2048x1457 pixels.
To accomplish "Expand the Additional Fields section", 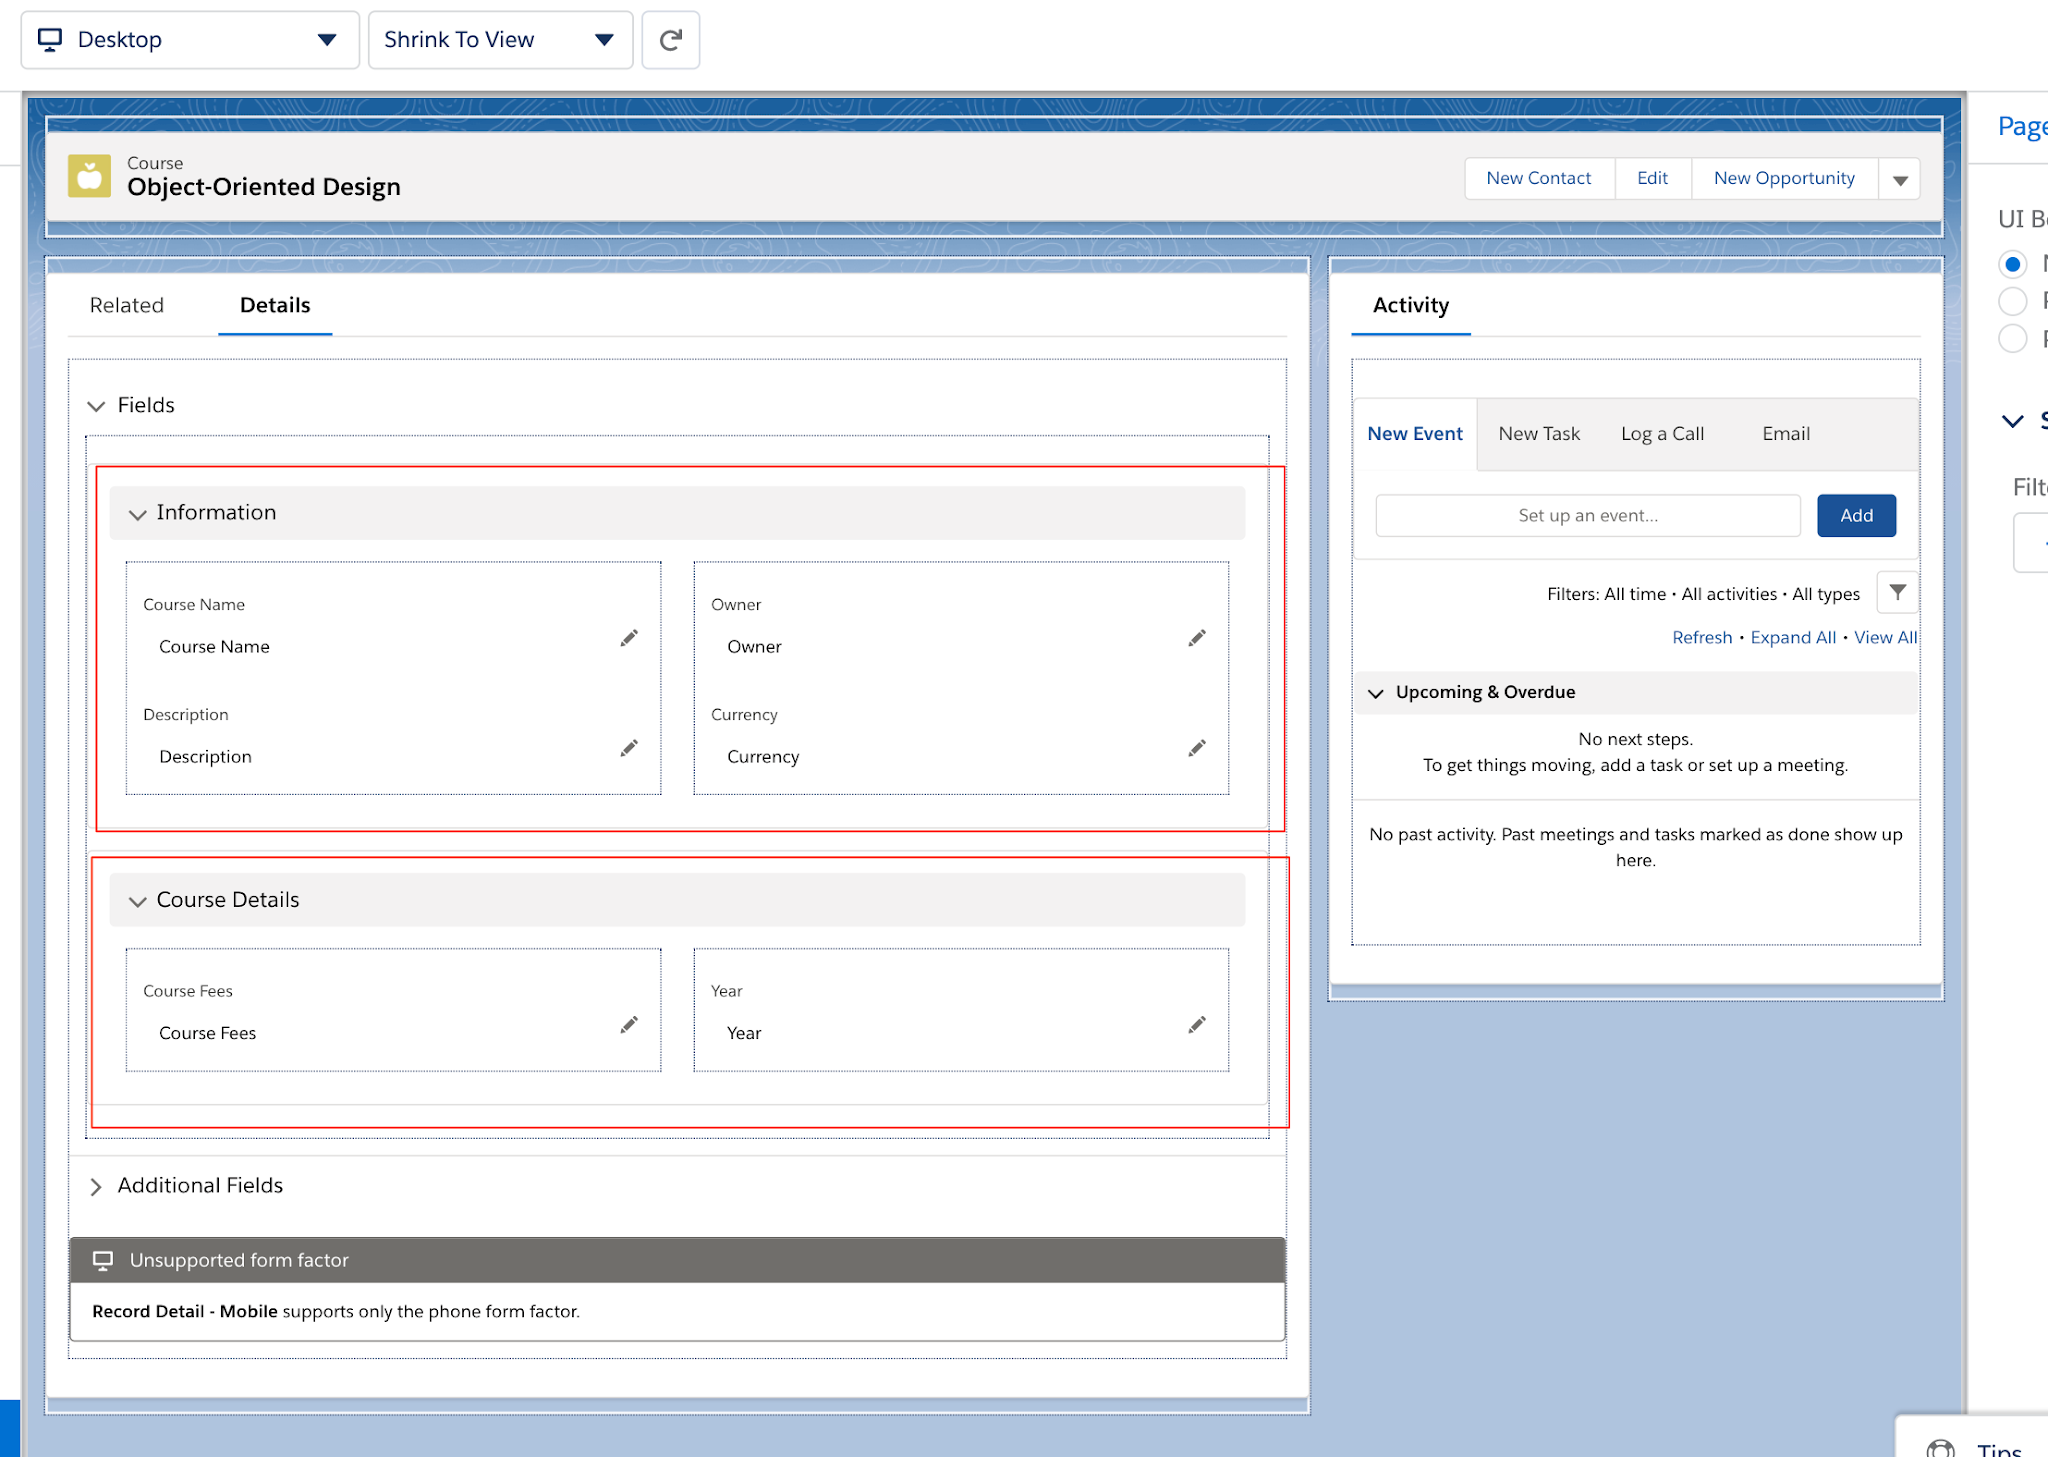I will 97,1186.
